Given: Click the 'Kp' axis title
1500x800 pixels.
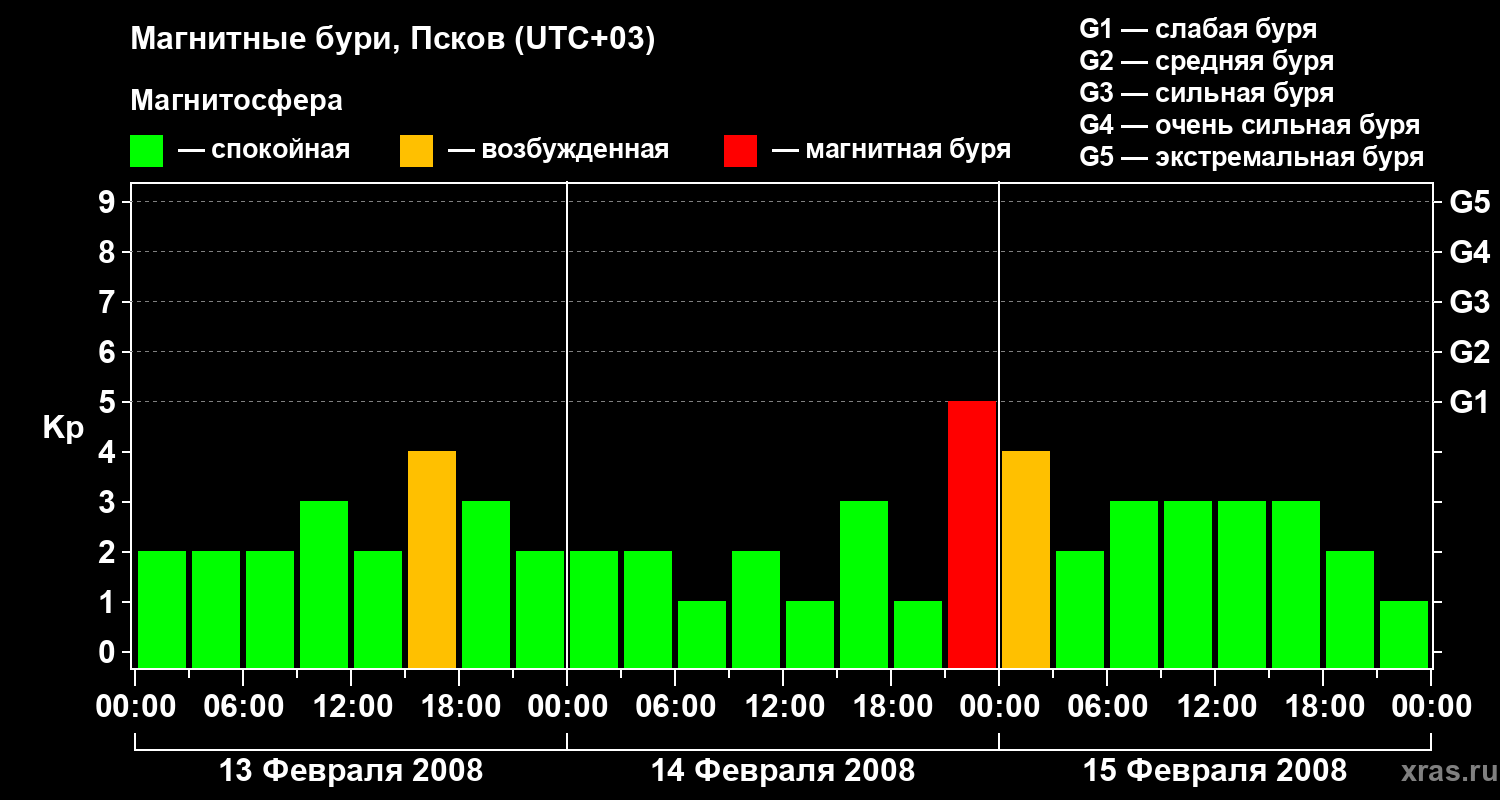Looking at the screenshot, I should pyautogui.click(x=64, y=428).
